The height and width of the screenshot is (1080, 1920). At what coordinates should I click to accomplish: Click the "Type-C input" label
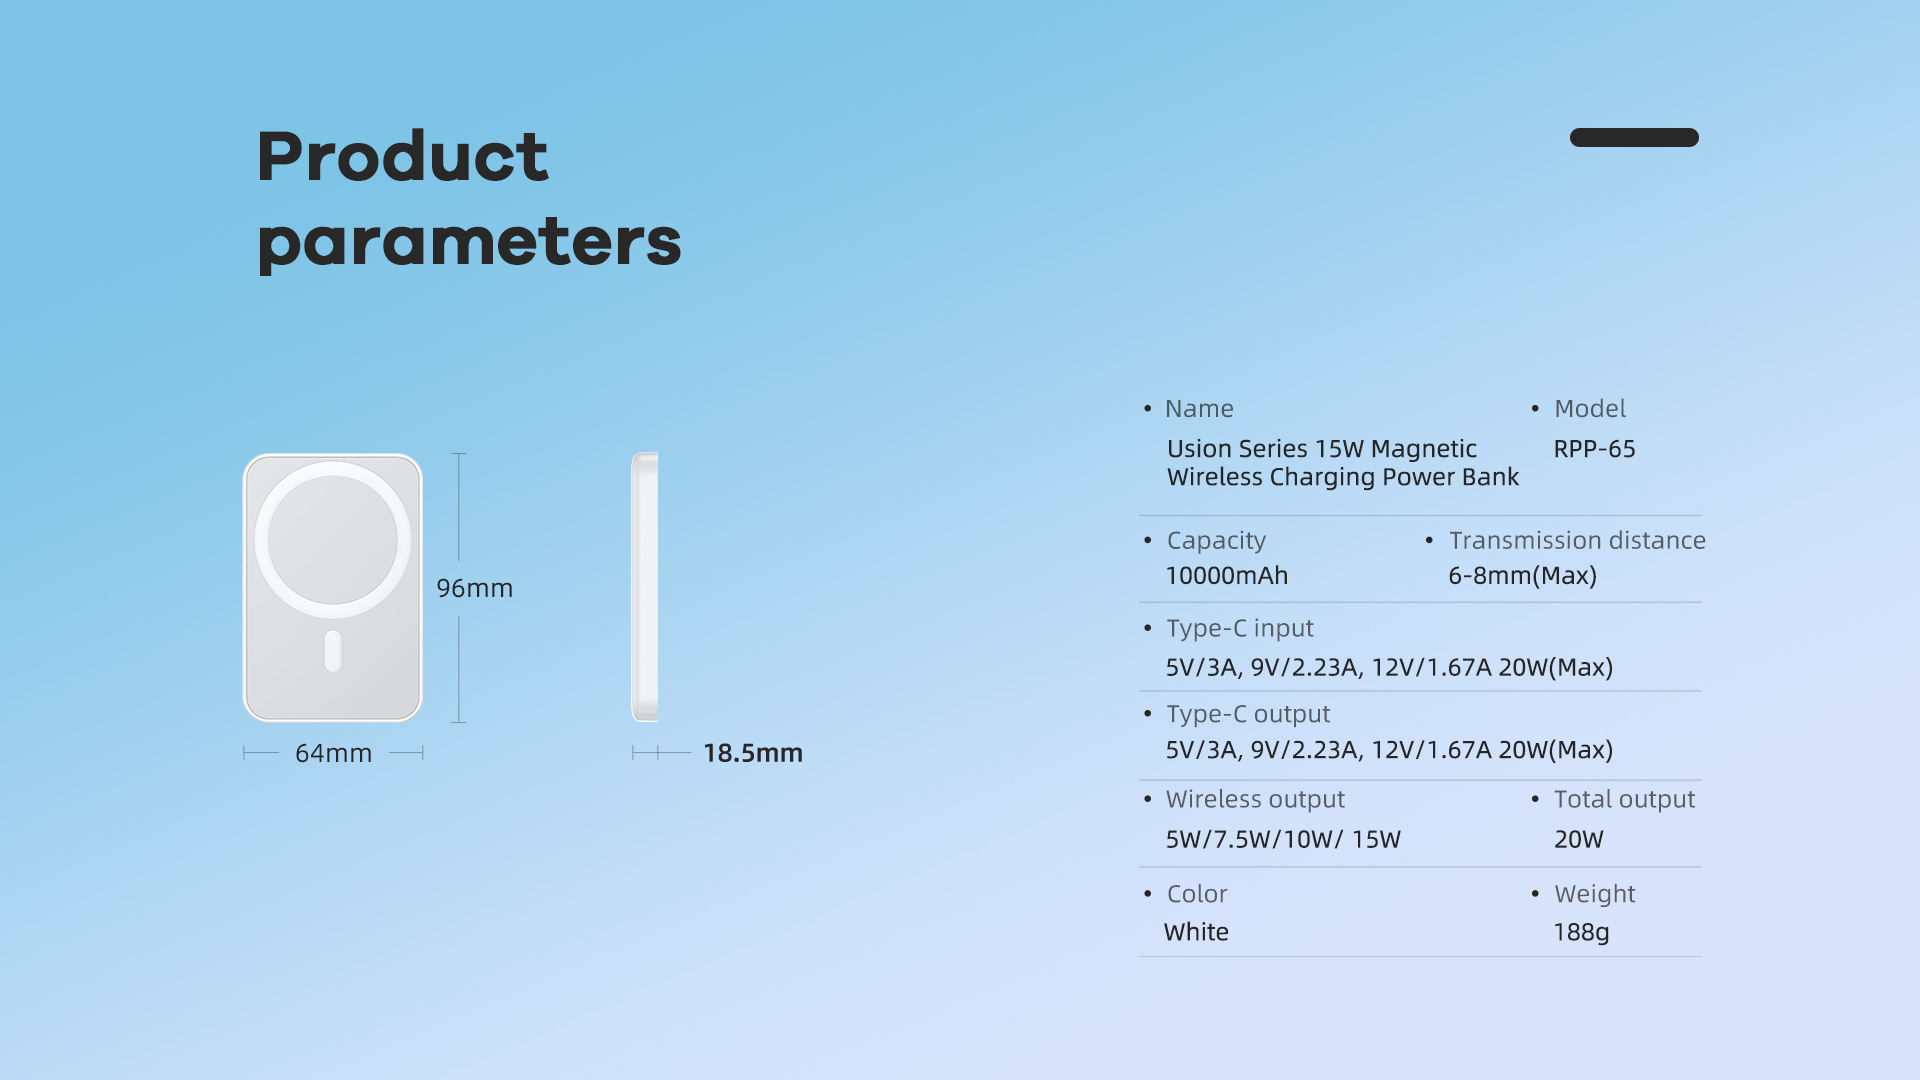(x=1240, y=628)
